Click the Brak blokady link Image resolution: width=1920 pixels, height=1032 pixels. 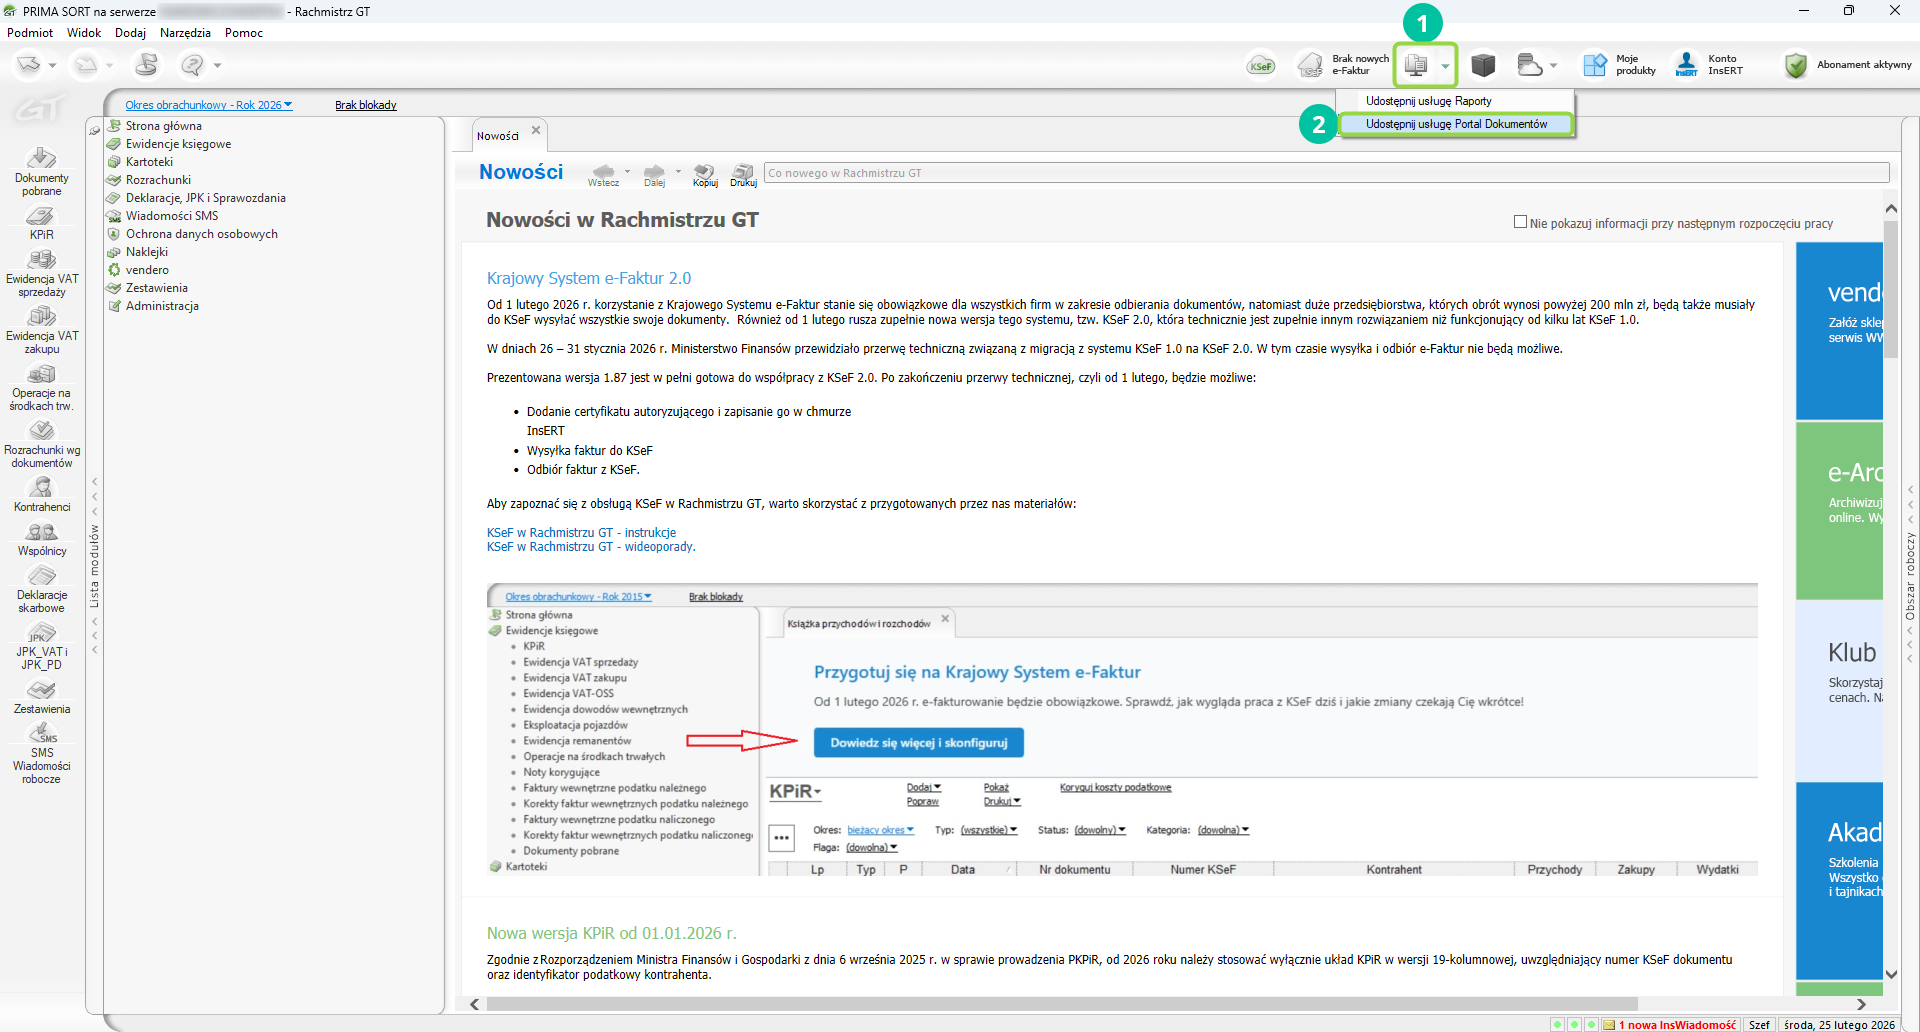tap(365, 105)
